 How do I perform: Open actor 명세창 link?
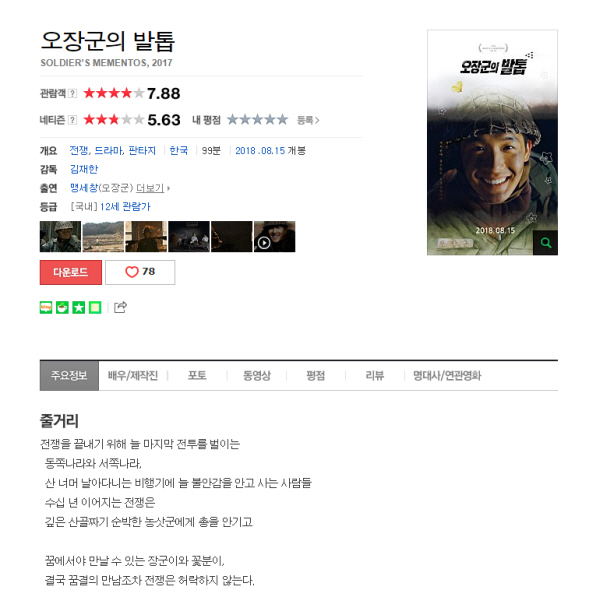tap(84, 188)
